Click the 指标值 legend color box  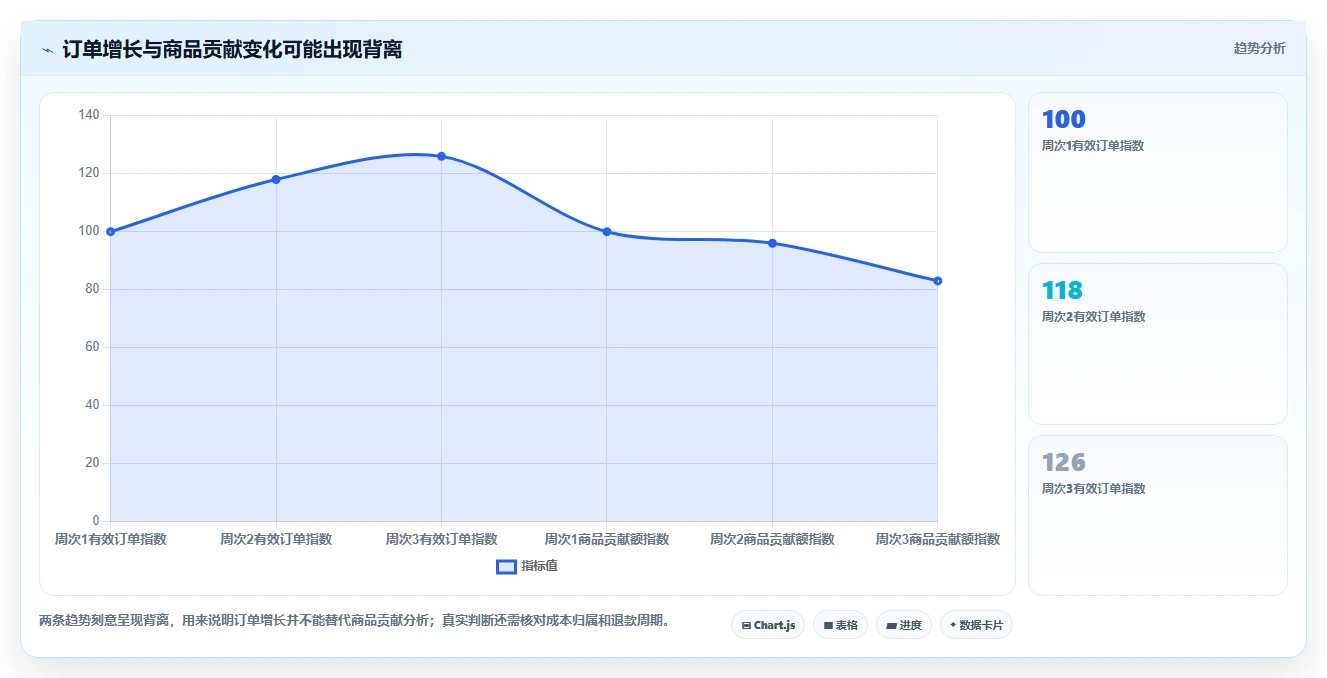coord(507,566)
